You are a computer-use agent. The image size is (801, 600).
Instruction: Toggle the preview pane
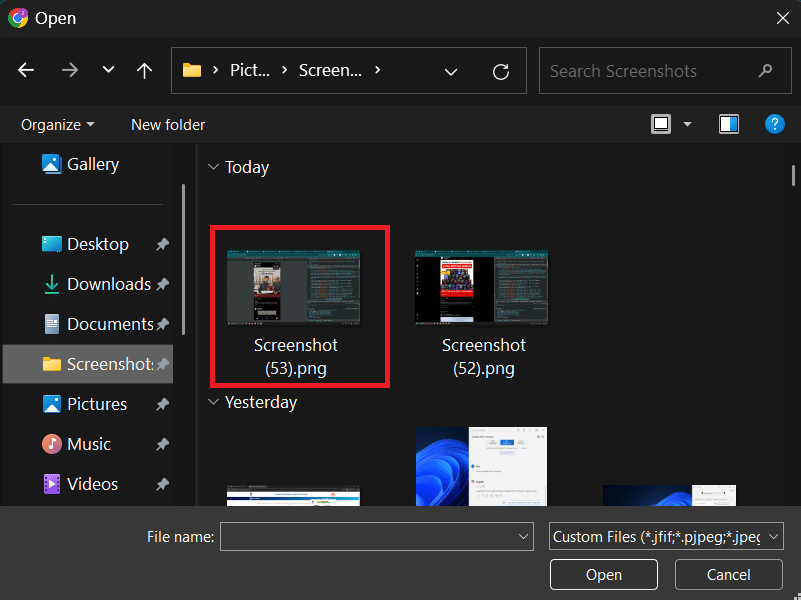click(x=728, y=124)
